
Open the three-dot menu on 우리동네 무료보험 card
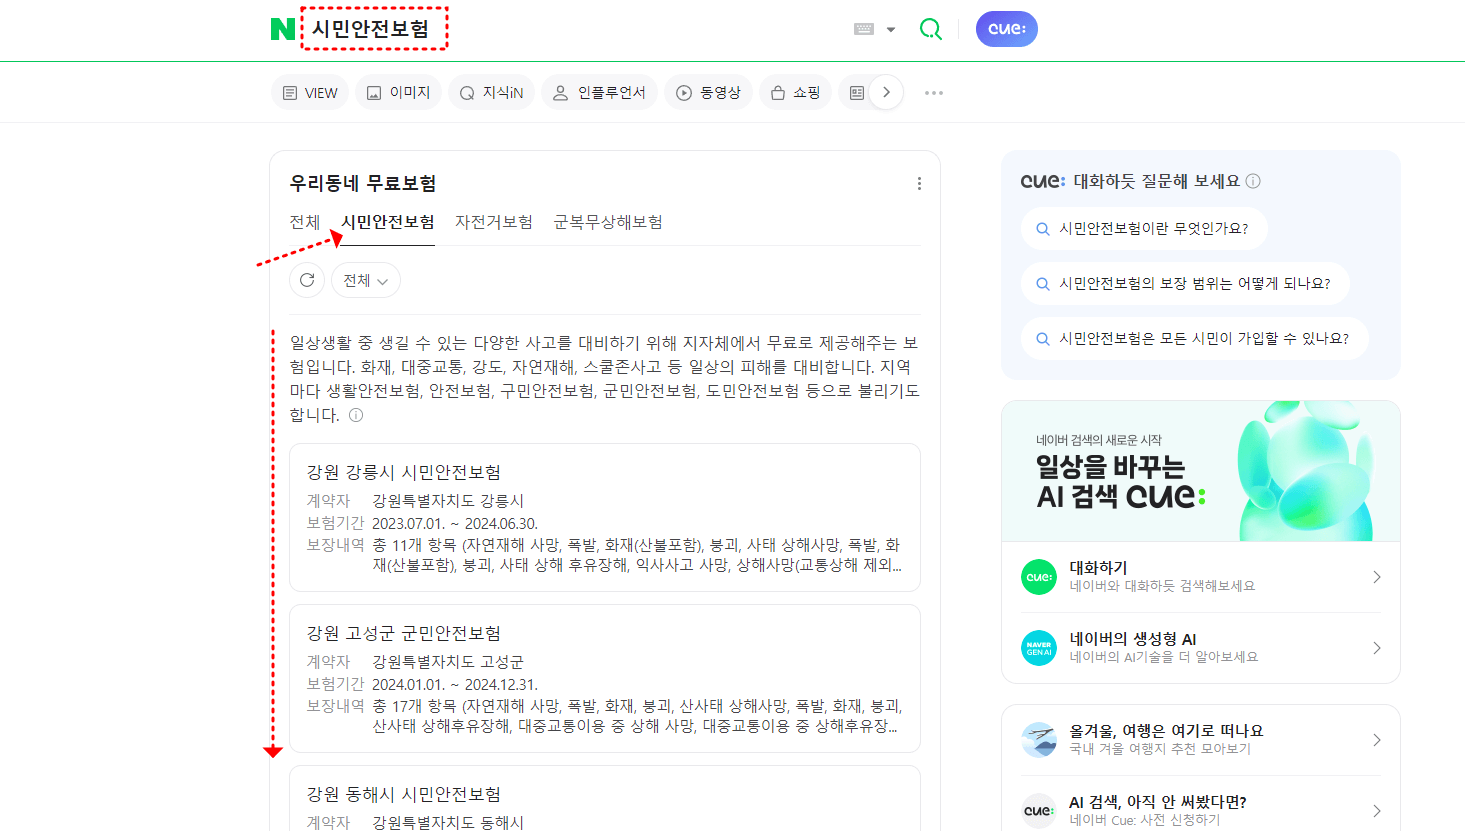tap(919, 183)
